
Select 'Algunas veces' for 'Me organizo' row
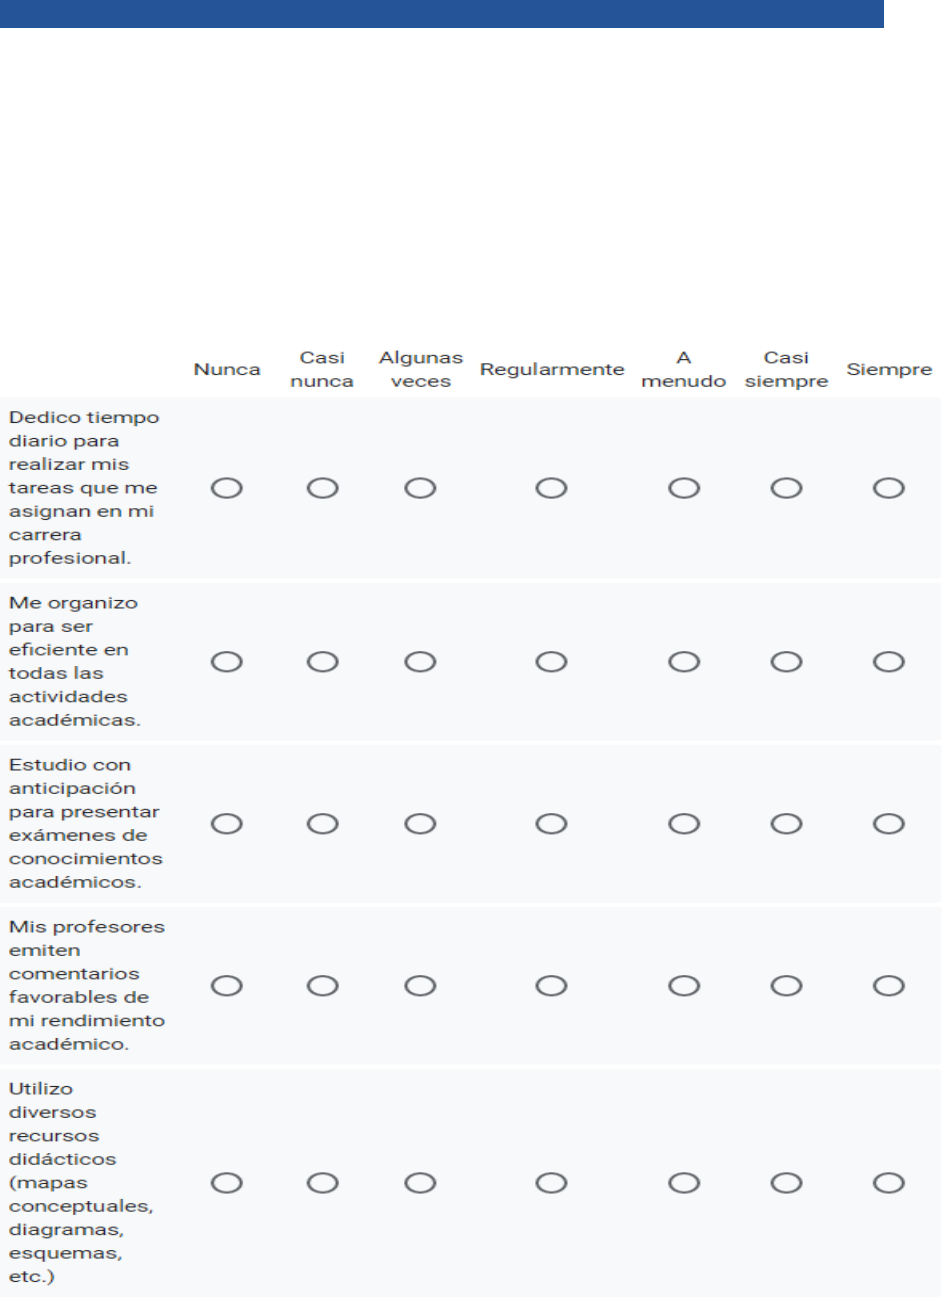(420, 662)
